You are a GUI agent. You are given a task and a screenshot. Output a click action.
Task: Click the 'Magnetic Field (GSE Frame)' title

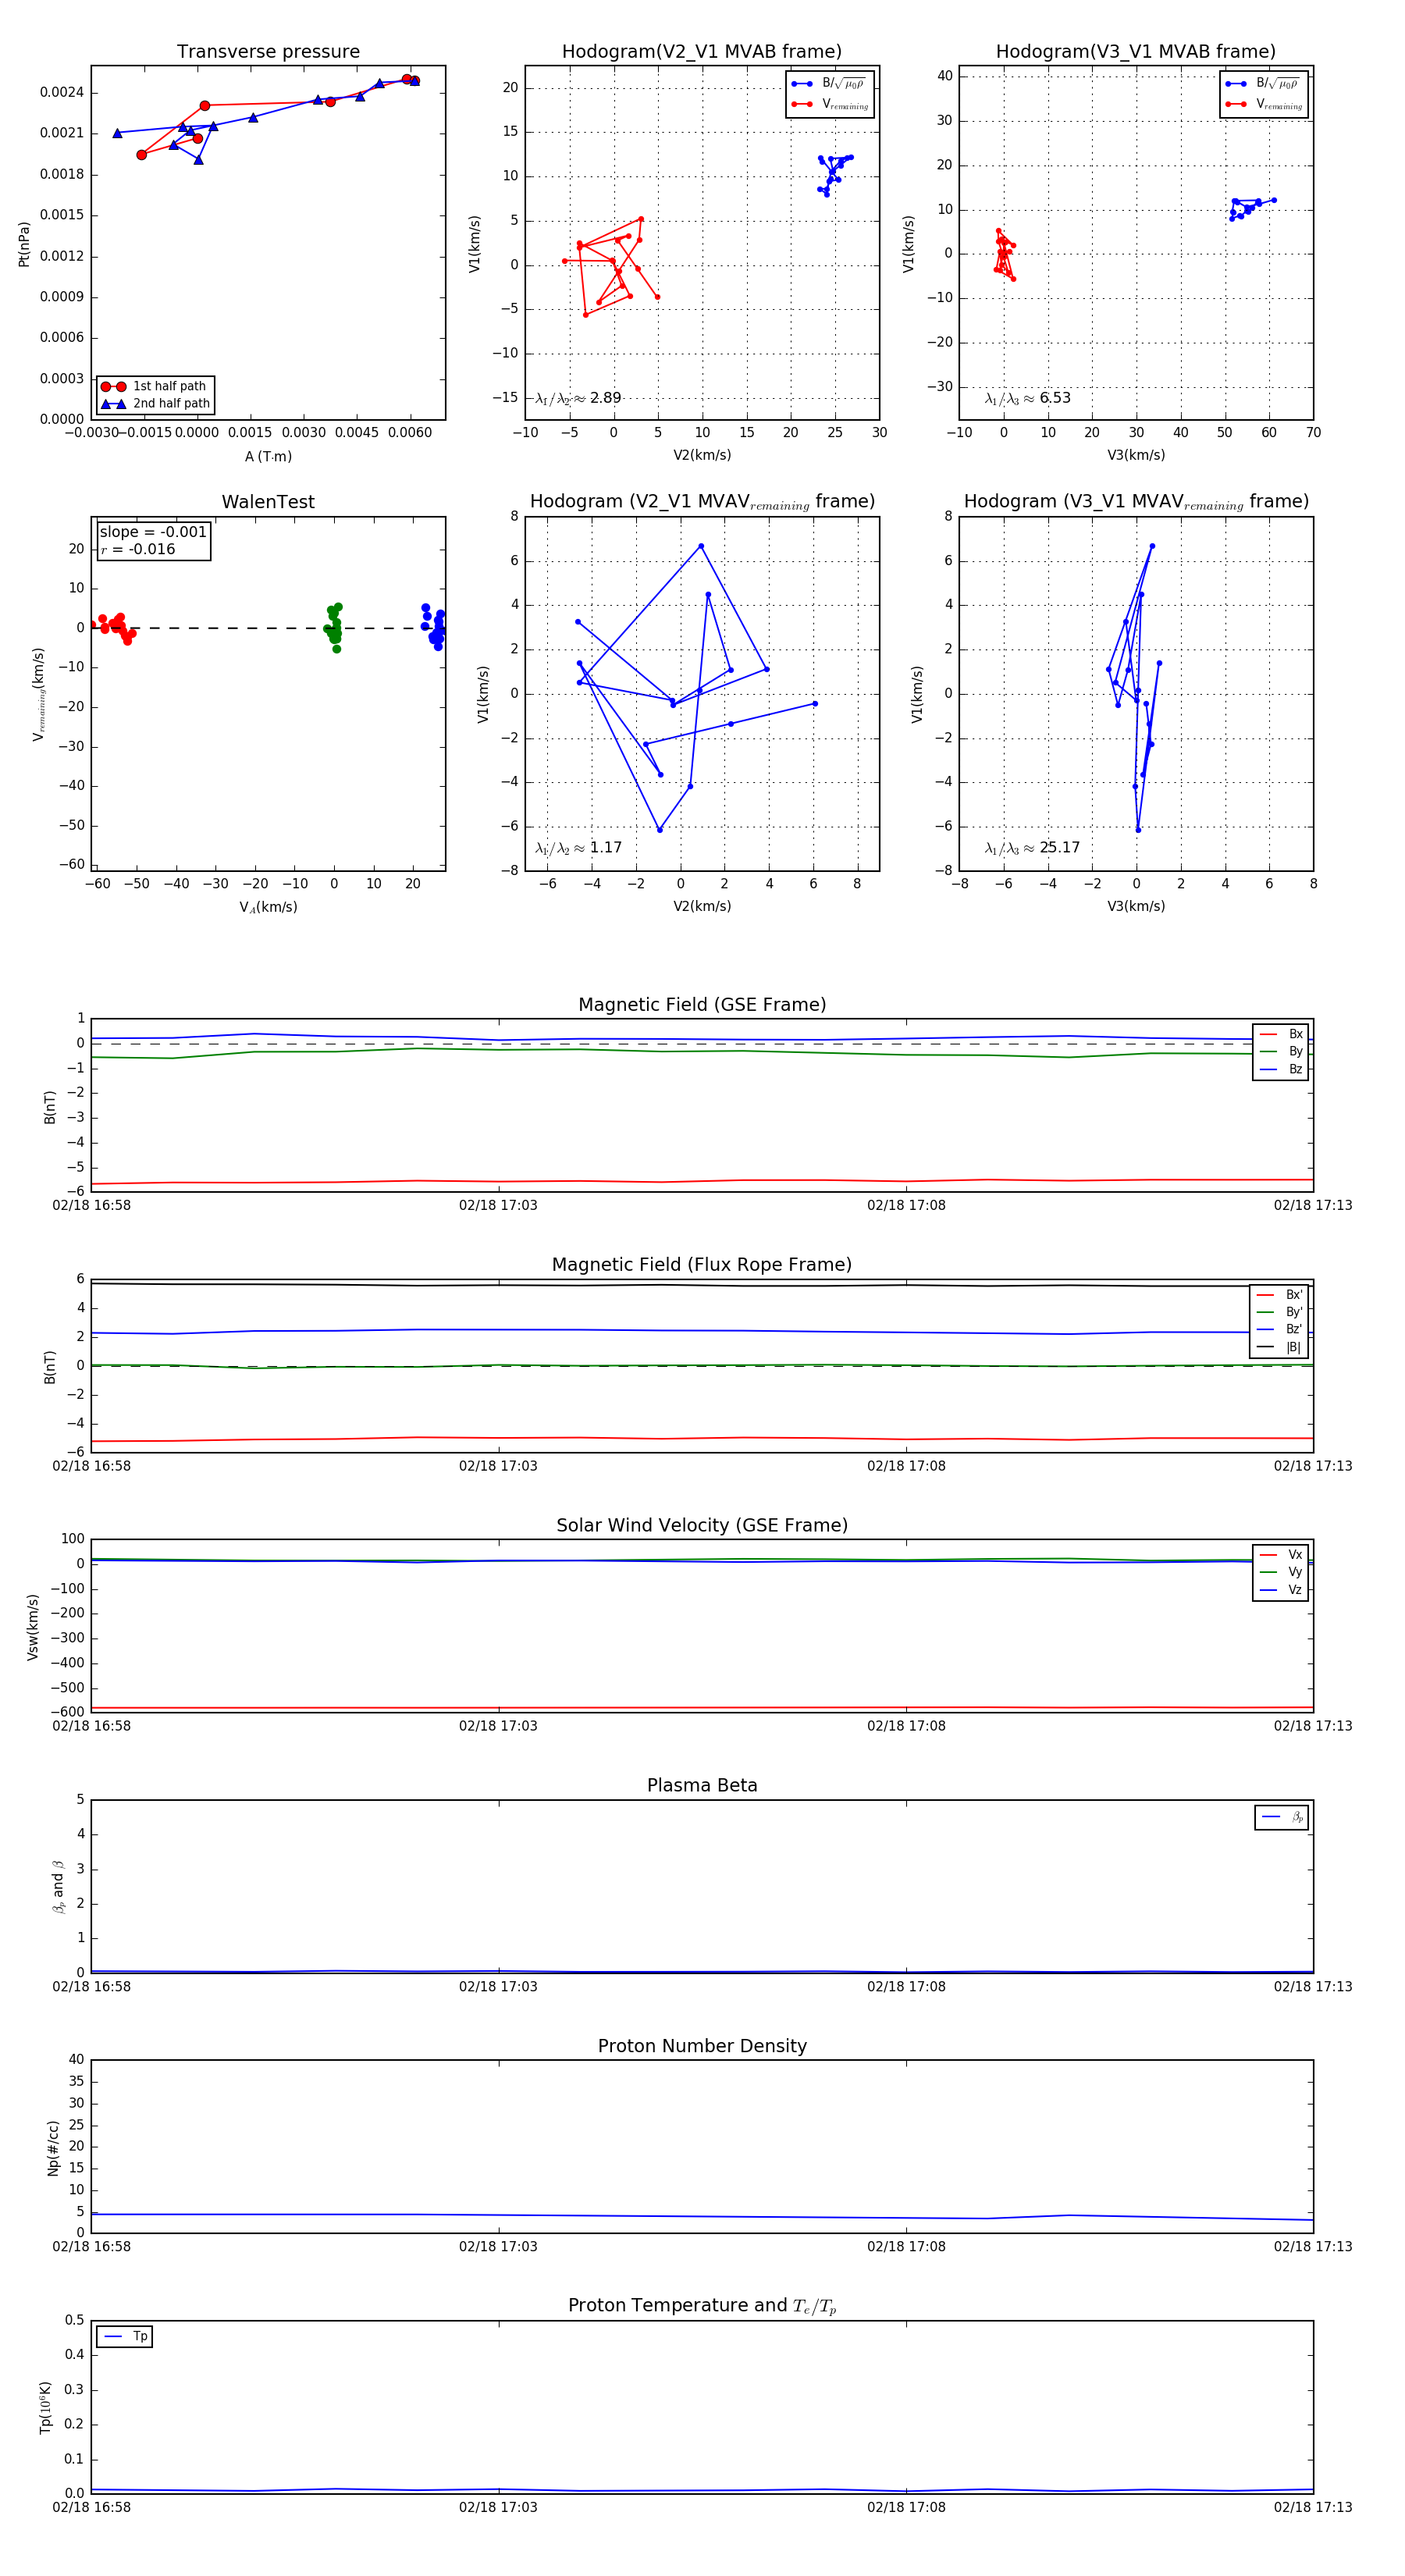coord(702,1004)
